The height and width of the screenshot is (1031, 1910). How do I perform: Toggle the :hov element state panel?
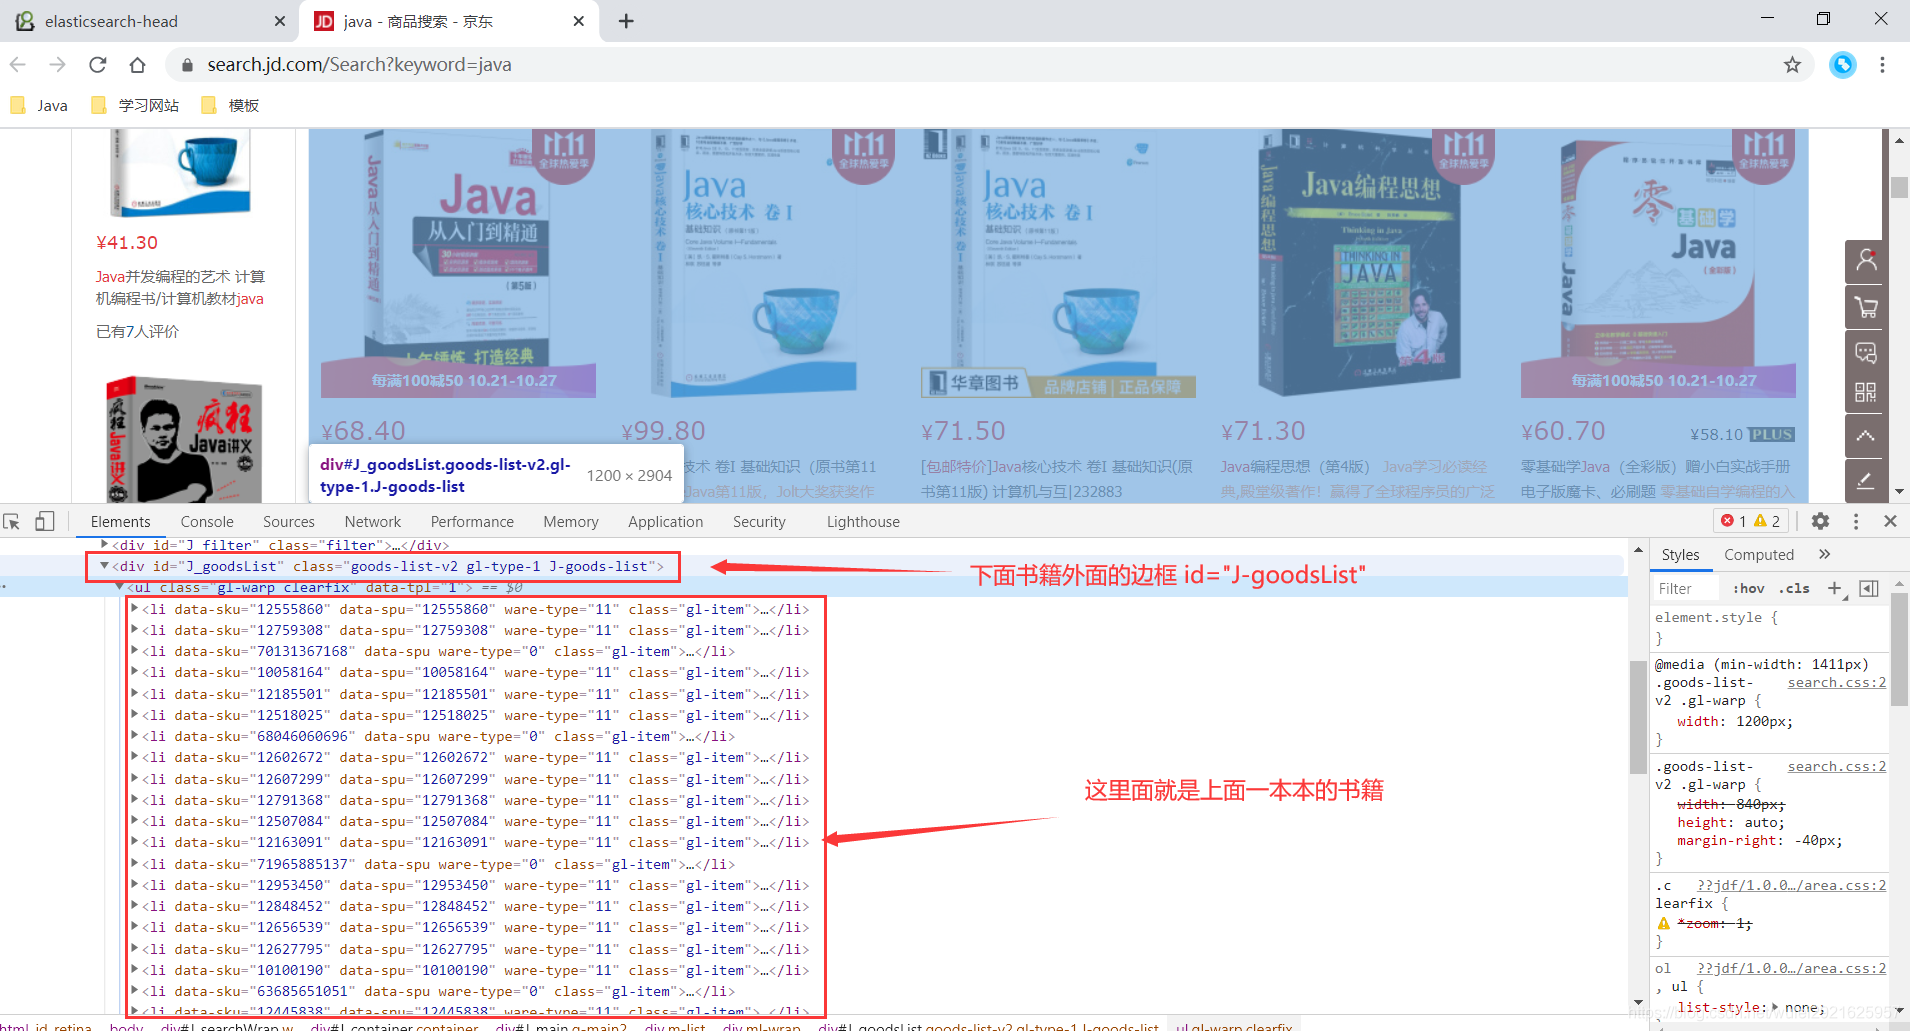[1748, 589]
